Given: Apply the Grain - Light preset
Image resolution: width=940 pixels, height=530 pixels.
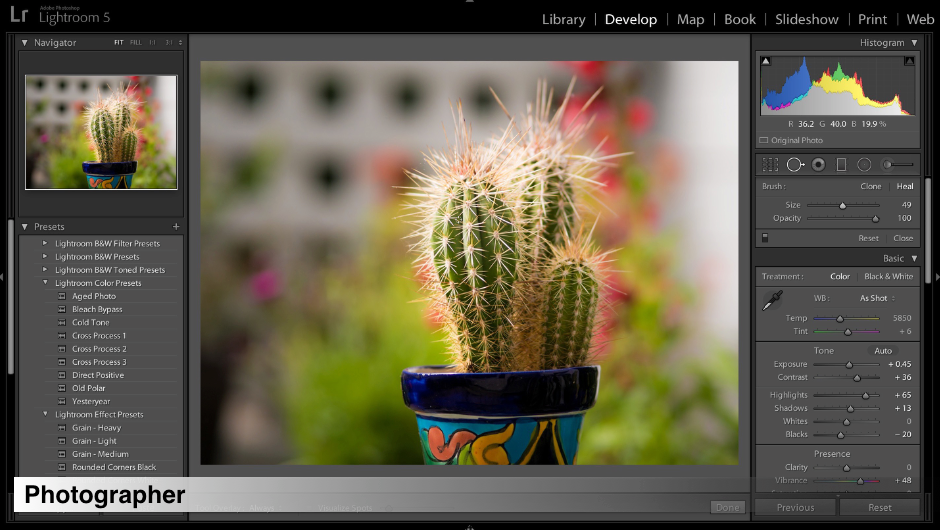Looking at the screenshot, I should point(94,441).
